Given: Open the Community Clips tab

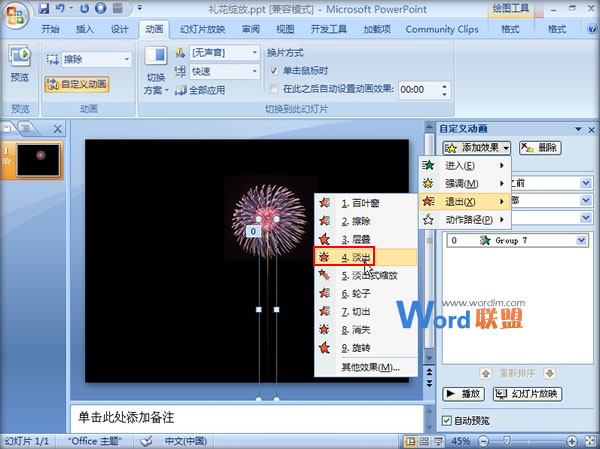Looking at the screenshot, I should click(x=442, y=29).
